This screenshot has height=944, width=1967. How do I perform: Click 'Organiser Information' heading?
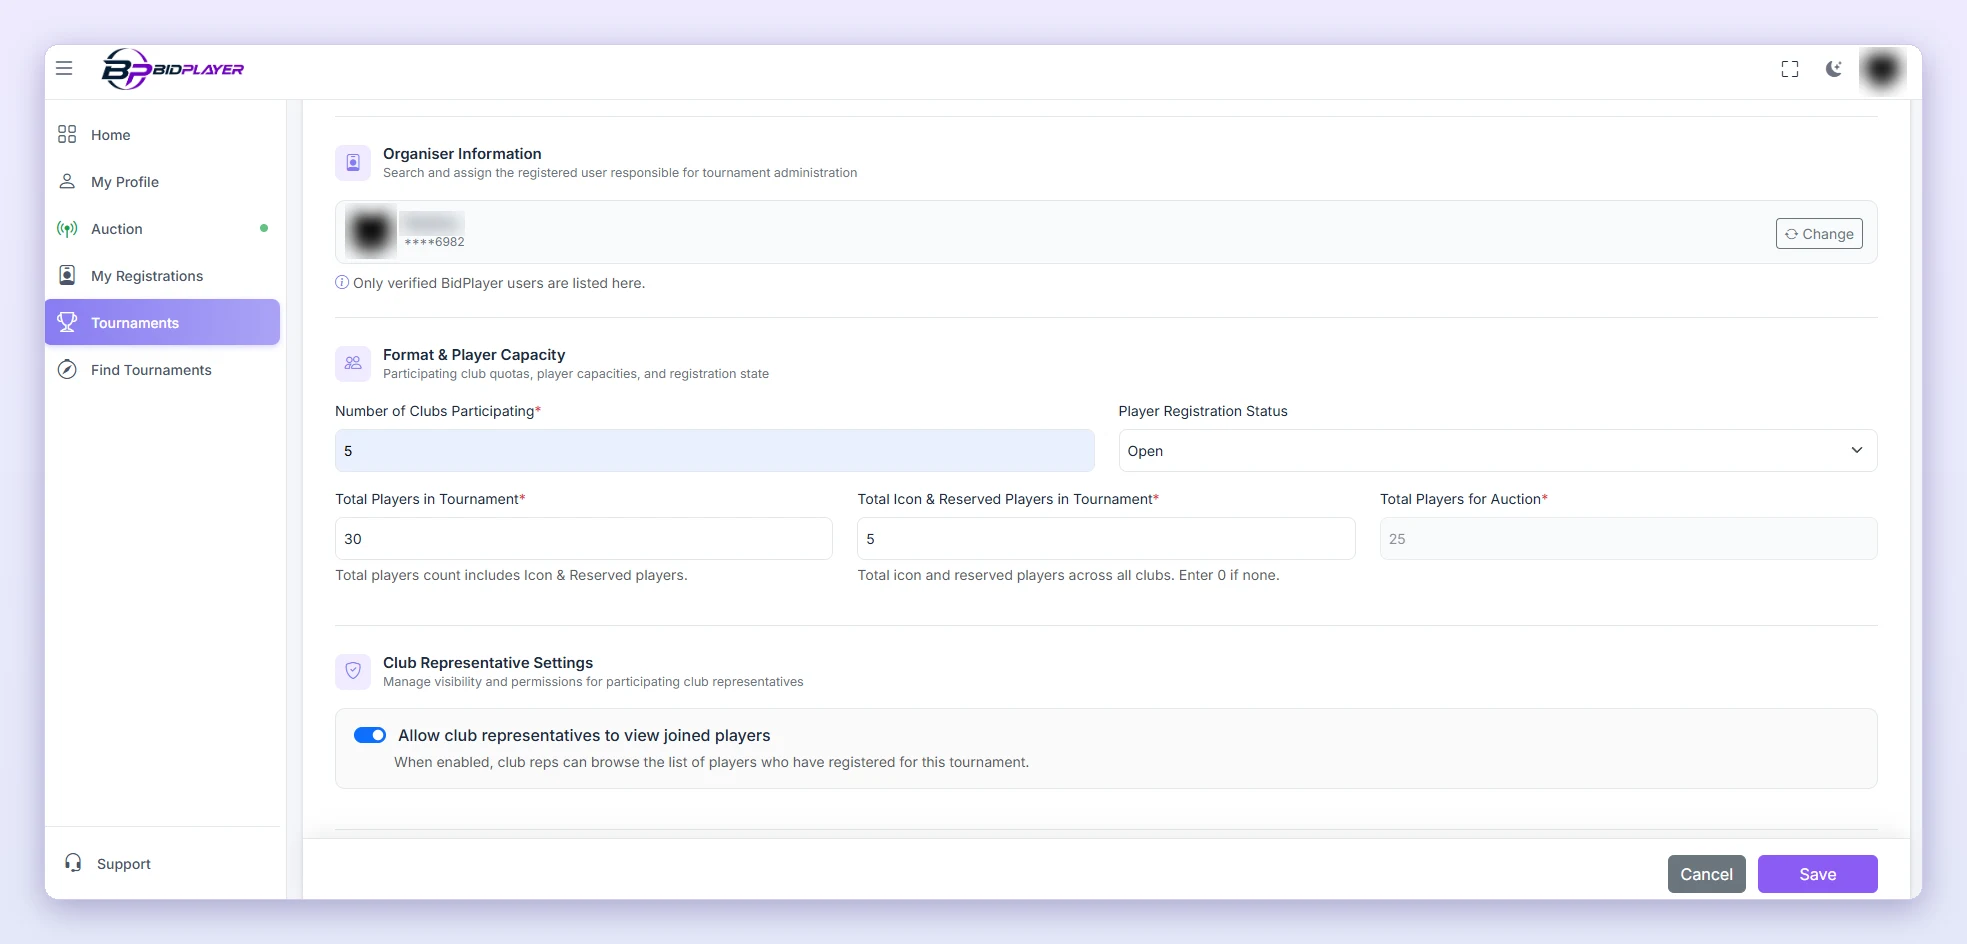462,153
